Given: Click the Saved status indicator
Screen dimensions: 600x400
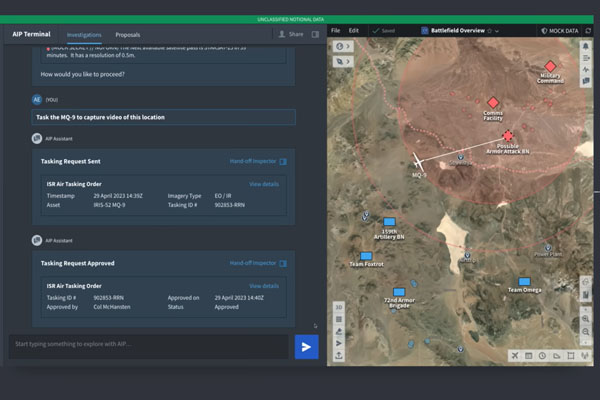Looking at the screenshot, I should point(384,31).
